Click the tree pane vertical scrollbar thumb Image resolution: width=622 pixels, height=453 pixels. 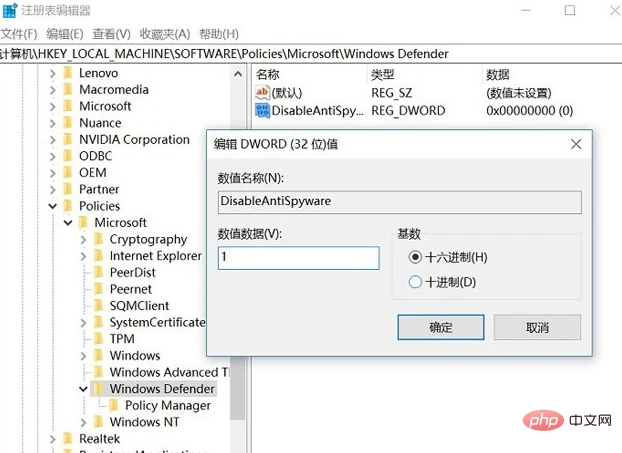pos(238,387)
